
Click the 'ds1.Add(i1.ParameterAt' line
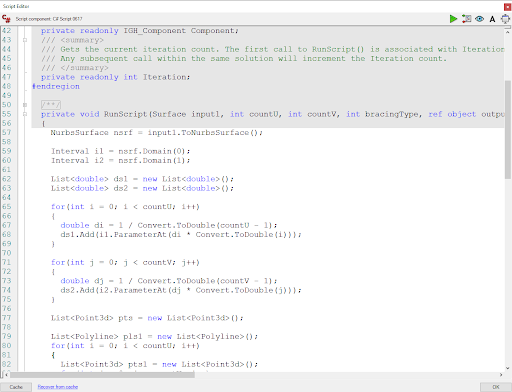click(x=181, y=235)
